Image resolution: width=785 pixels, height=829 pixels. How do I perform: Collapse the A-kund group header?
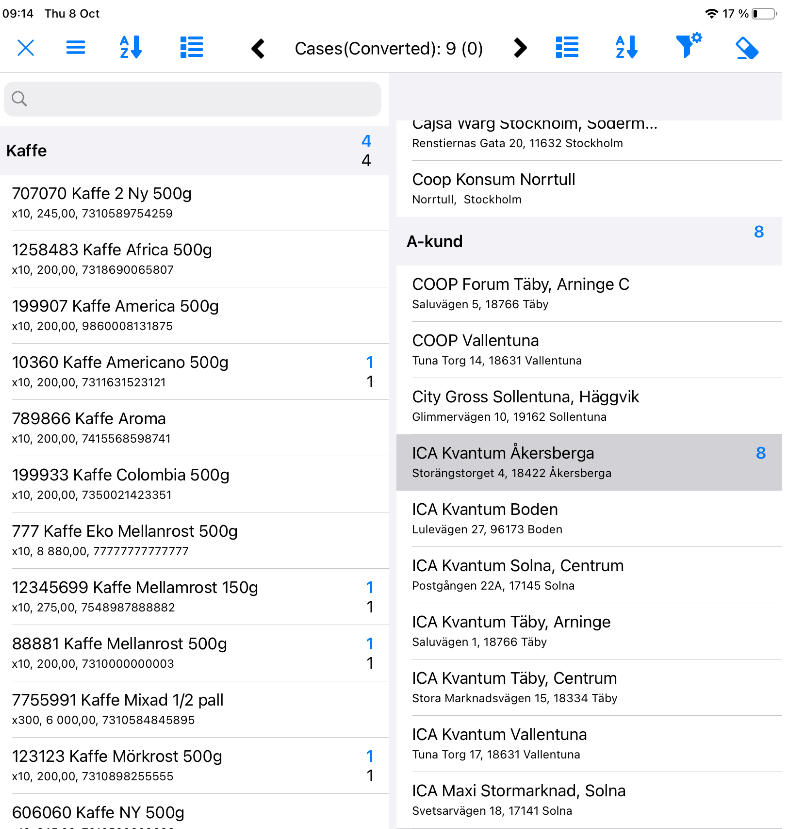[589, 242]
